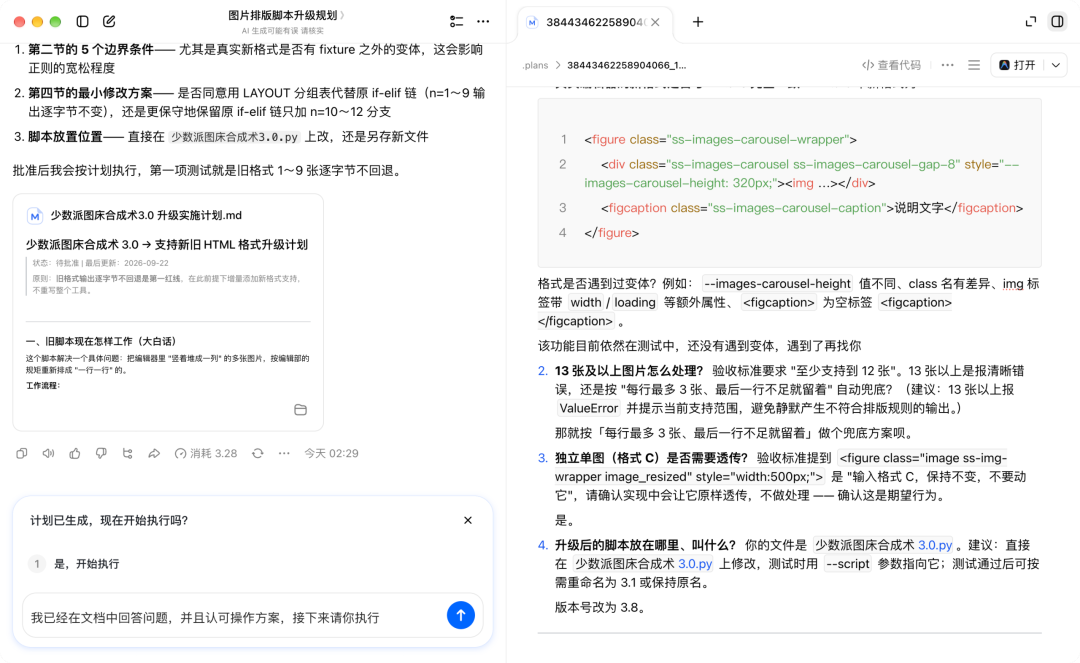The width and height of the screenshot is (1080, 663).
Task: Like the reply with thumbs up
Action: [x=74, y=453]
